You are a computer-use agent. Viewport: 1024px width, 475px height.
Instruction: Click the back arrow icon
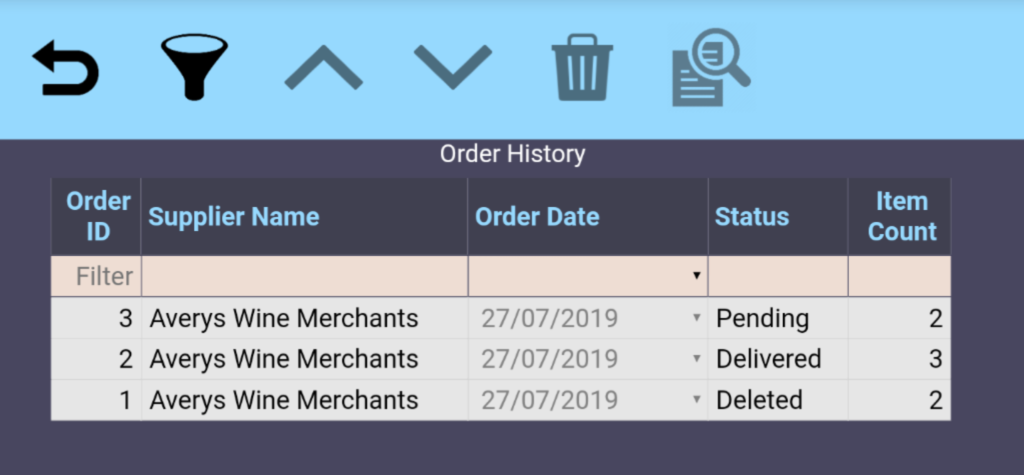click(66, 70)
